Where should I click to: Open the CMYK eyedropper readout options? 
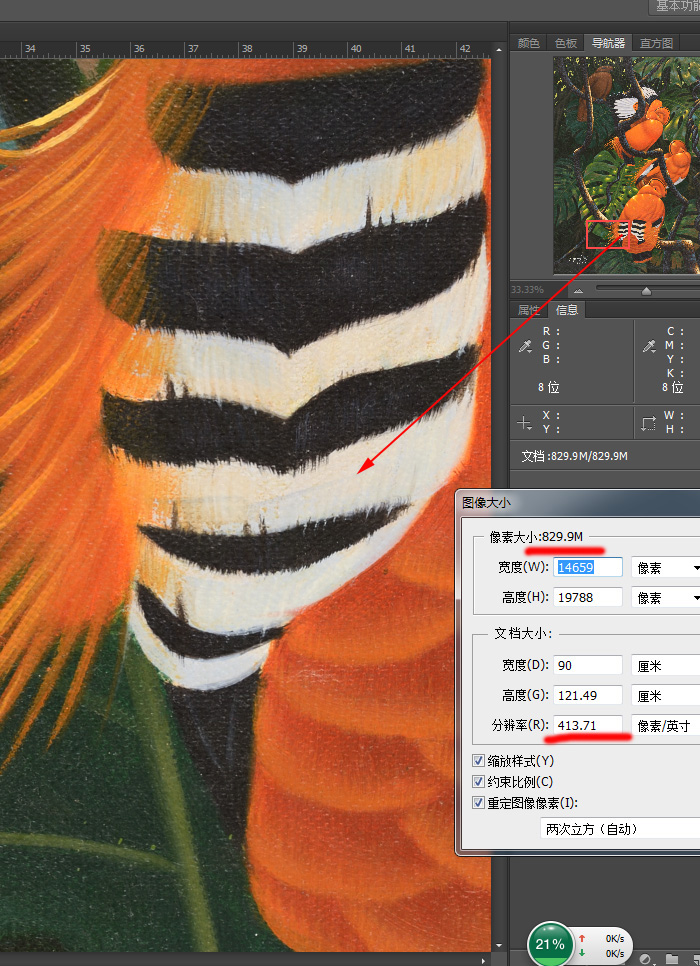coord(649,346)
